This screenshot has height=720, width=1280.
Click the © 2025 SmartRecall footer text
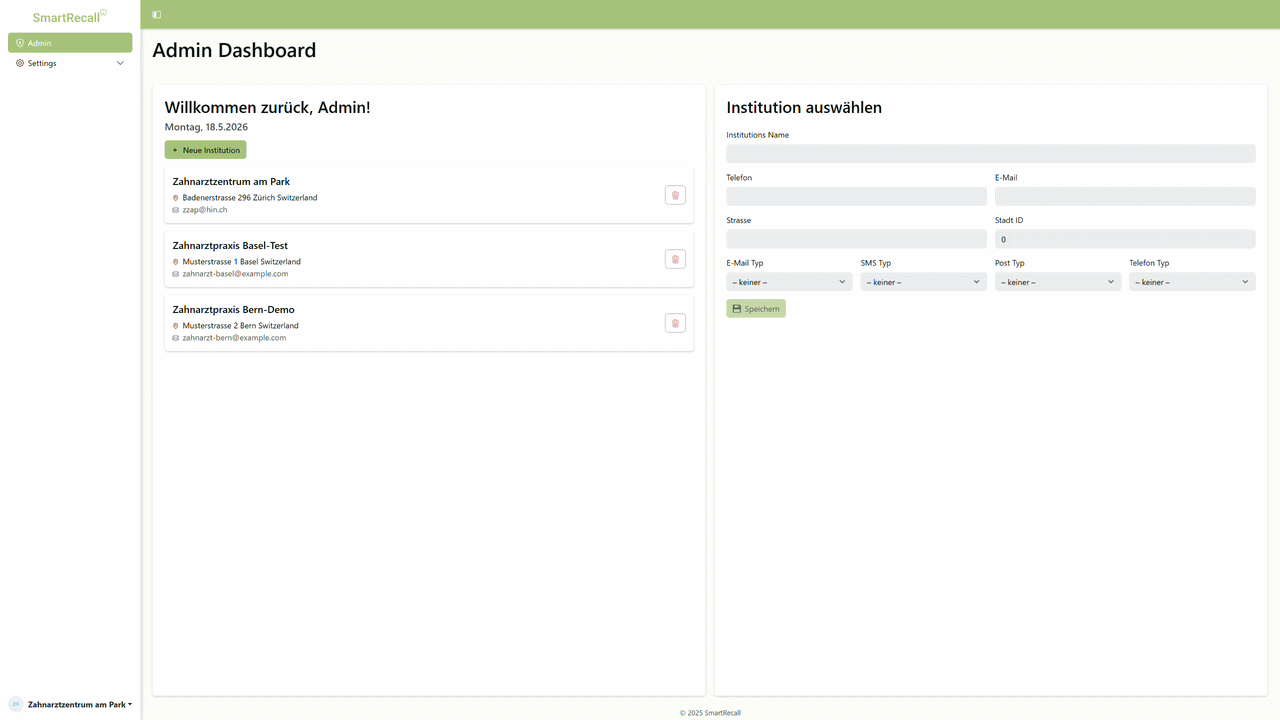pyautogui.click(x=710, y=713)
